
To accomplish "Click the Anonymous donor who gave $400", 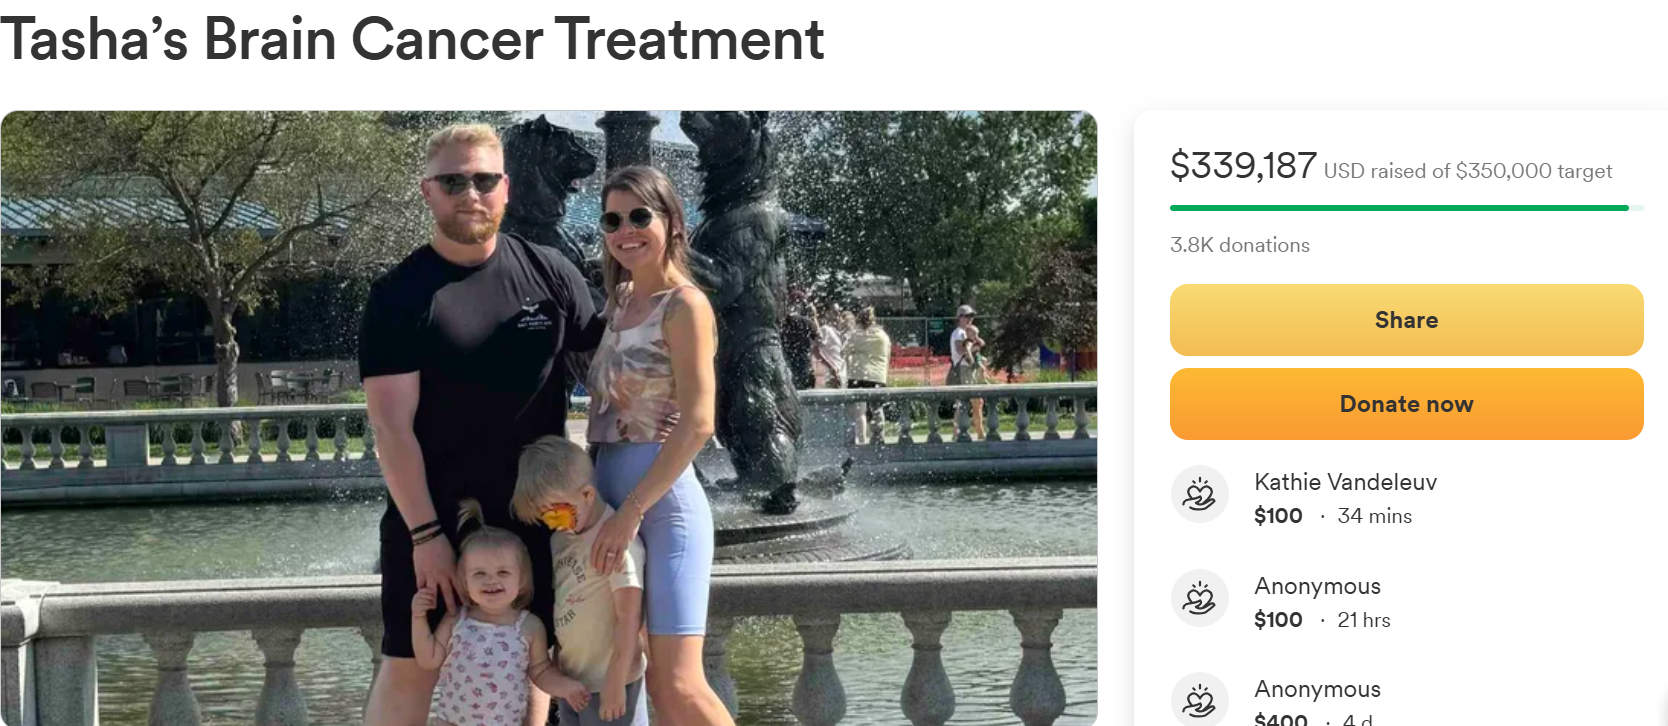I will coord(1317,689).
